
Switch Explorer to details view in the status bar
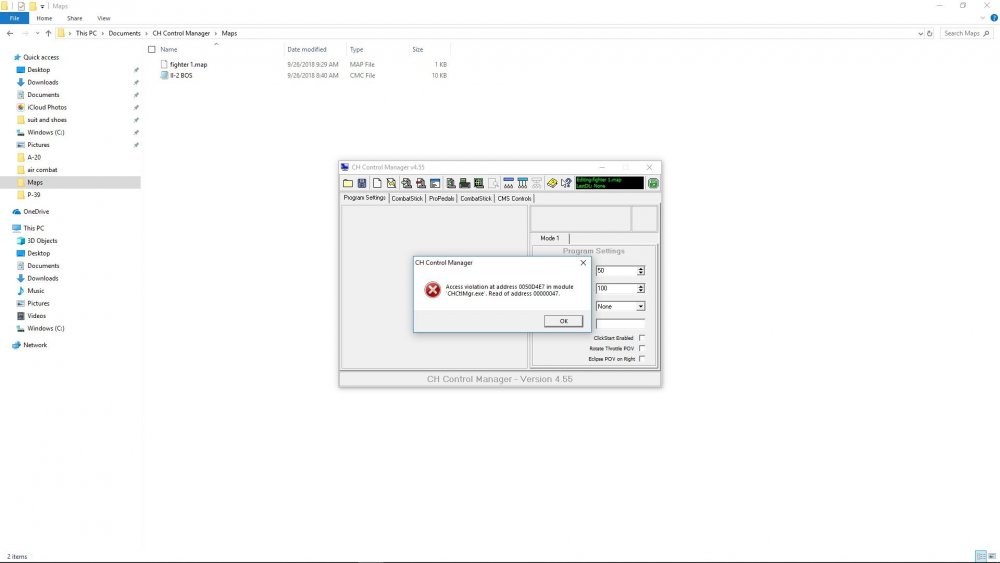[981, 556]
